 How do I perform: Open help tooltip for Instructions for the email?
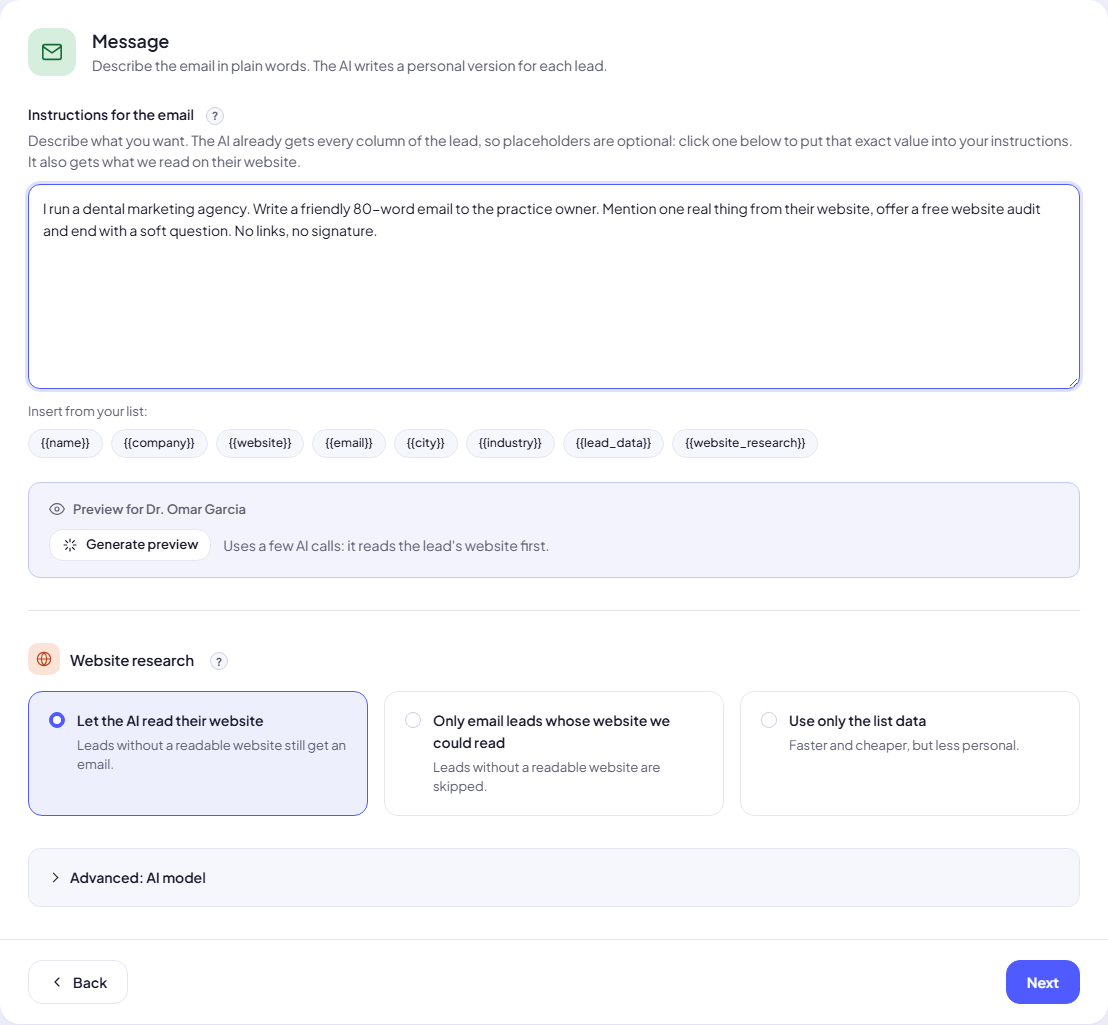(215, 116)
